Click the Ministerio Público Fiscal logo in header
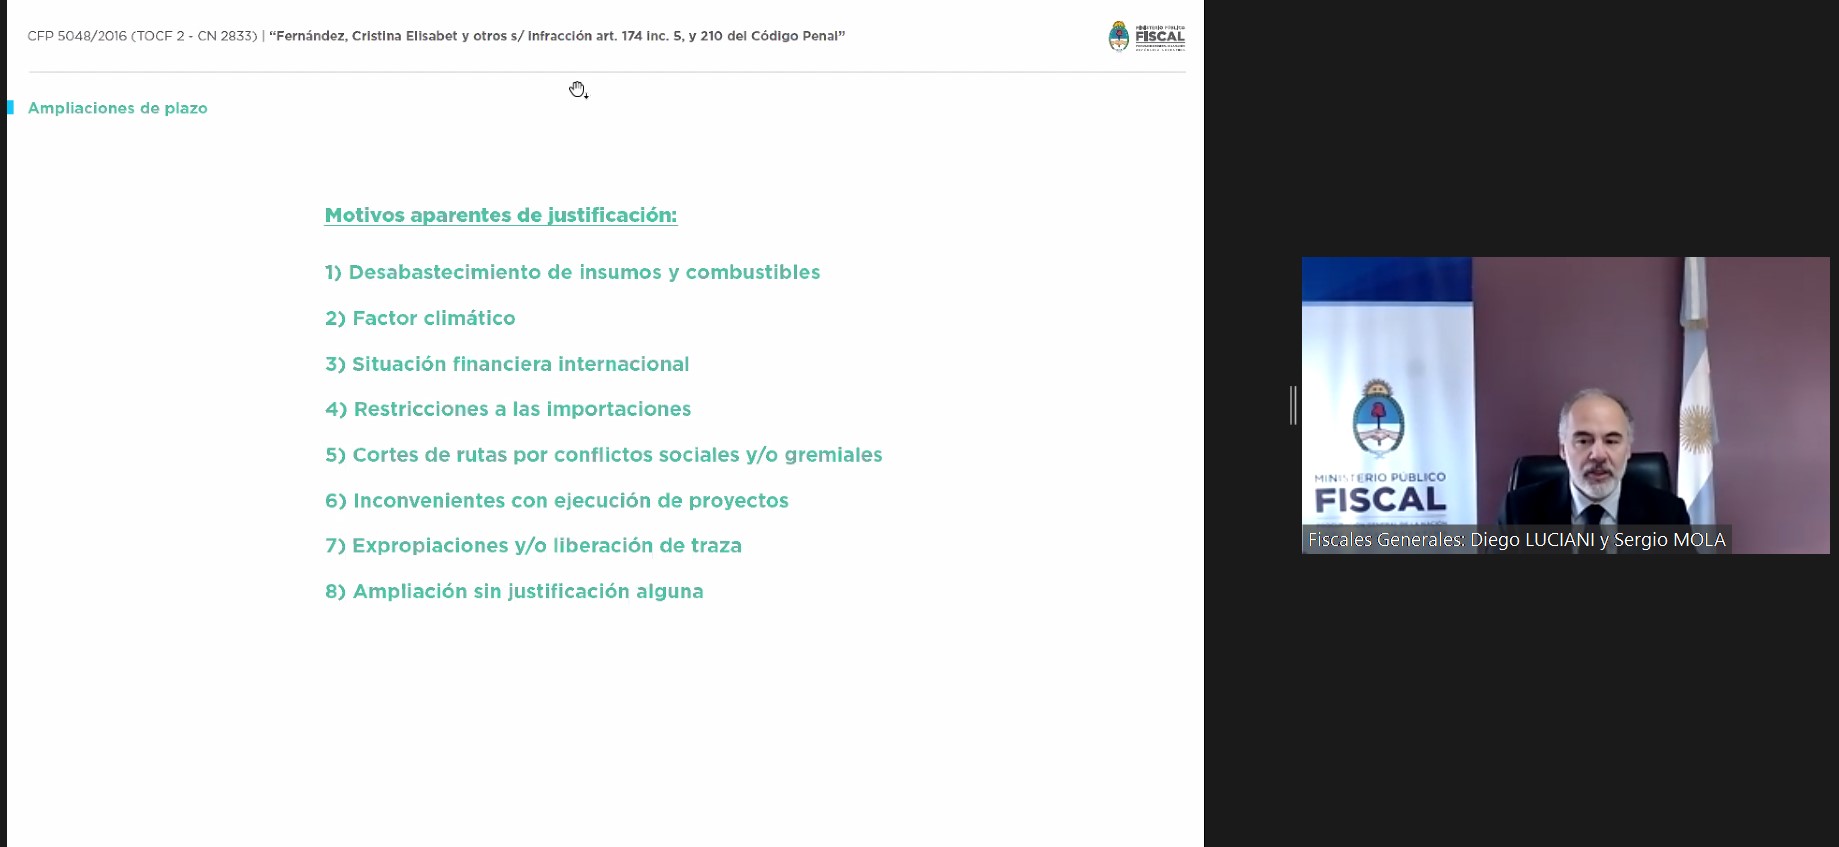1839x847 pixels. pos(1146,37)
